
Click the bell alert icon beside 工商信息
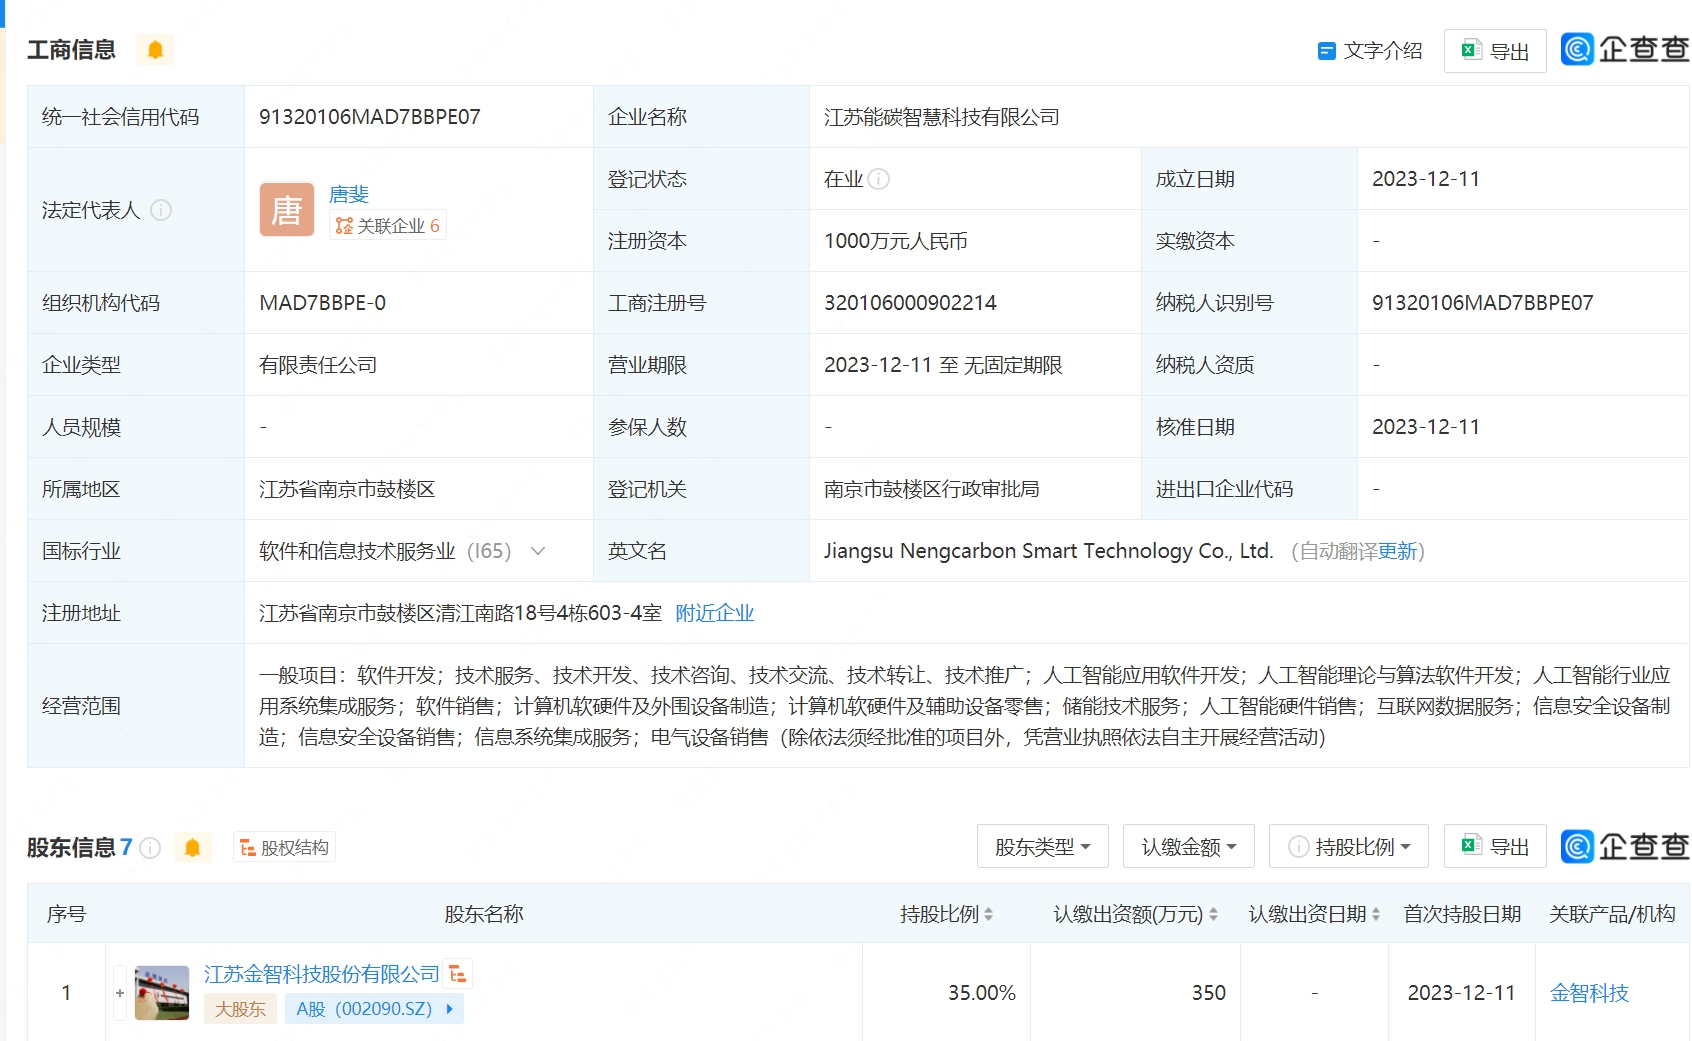click(x=155, y=50)
